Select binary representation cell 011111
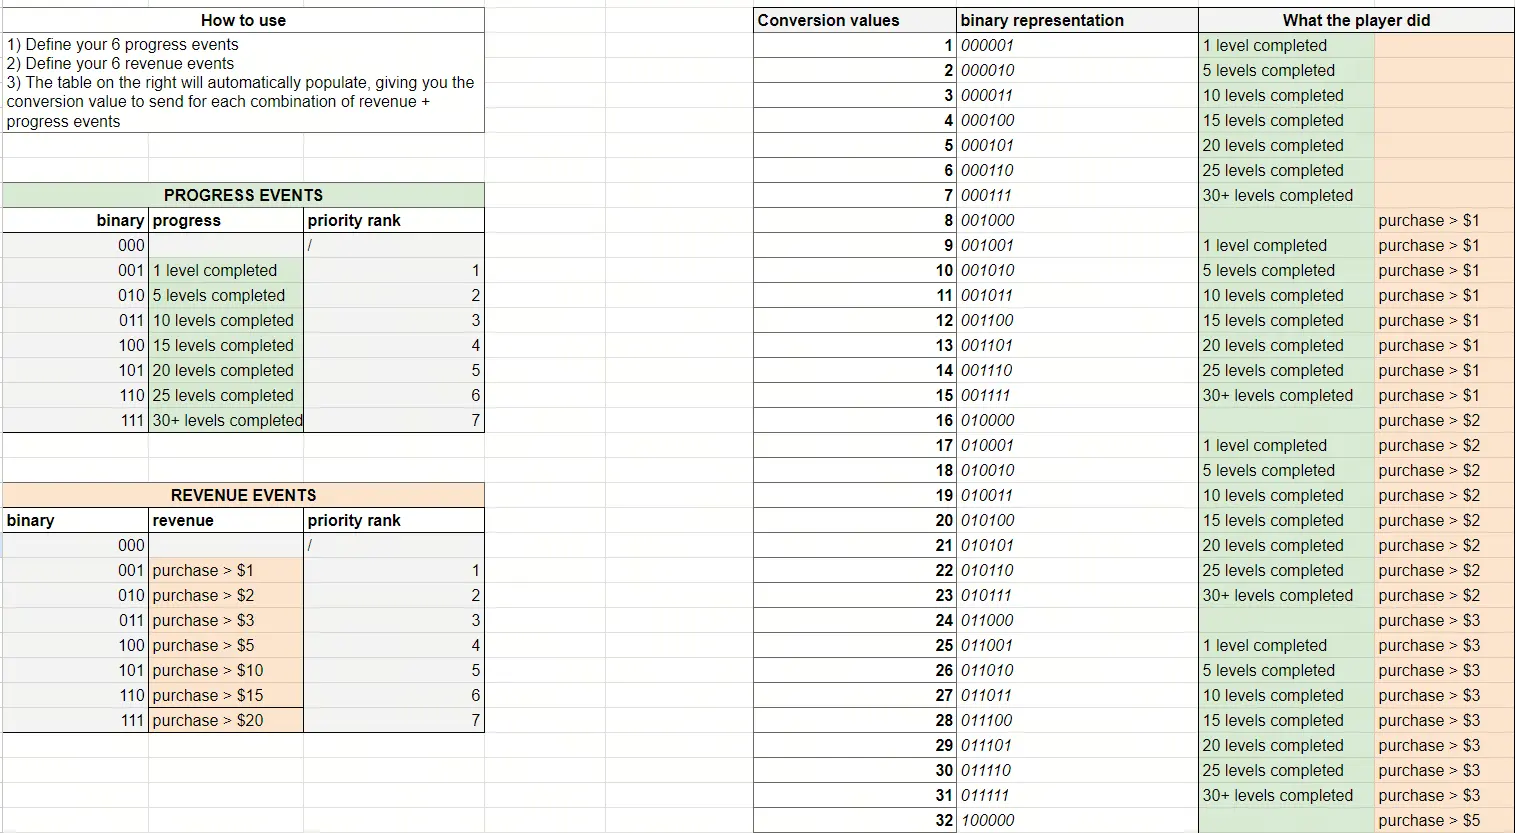This screenshot has width=1515, height=833. click(x=1076, y=795)
